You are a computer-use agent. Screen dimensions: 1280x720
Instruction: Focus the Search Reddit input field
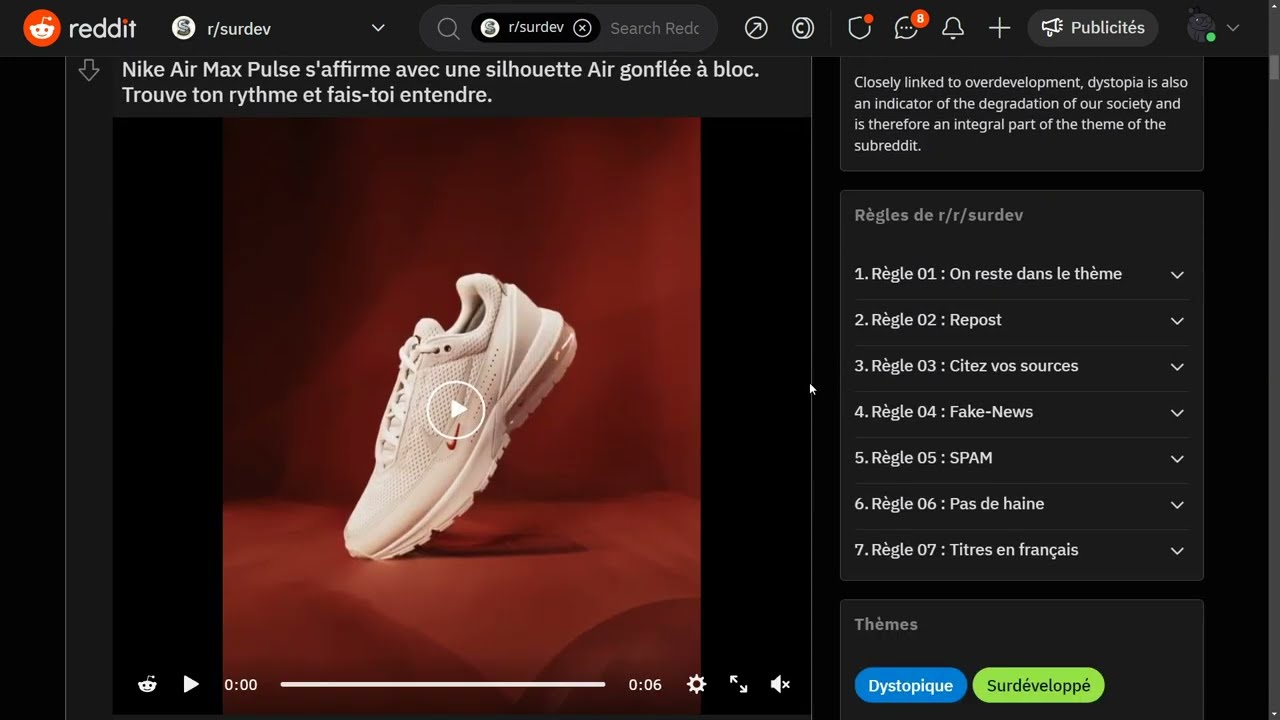(654, 28)
